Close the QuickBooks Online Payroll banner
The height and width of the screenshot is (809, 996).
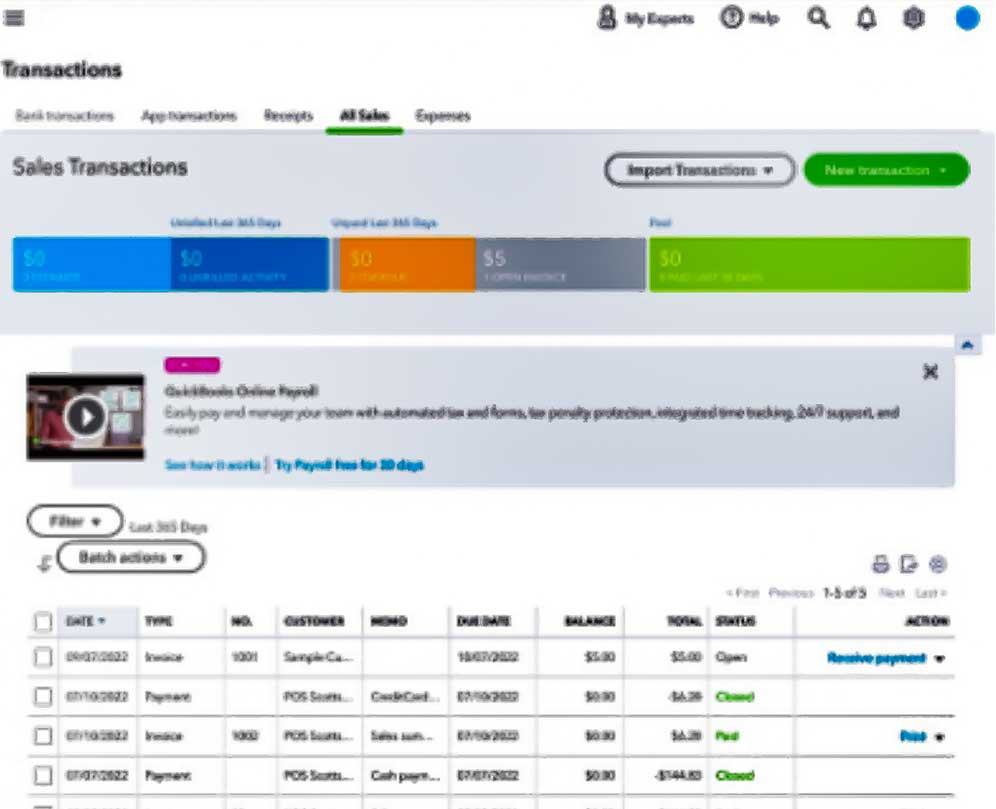pyautogui.click(x=931, y=371)
